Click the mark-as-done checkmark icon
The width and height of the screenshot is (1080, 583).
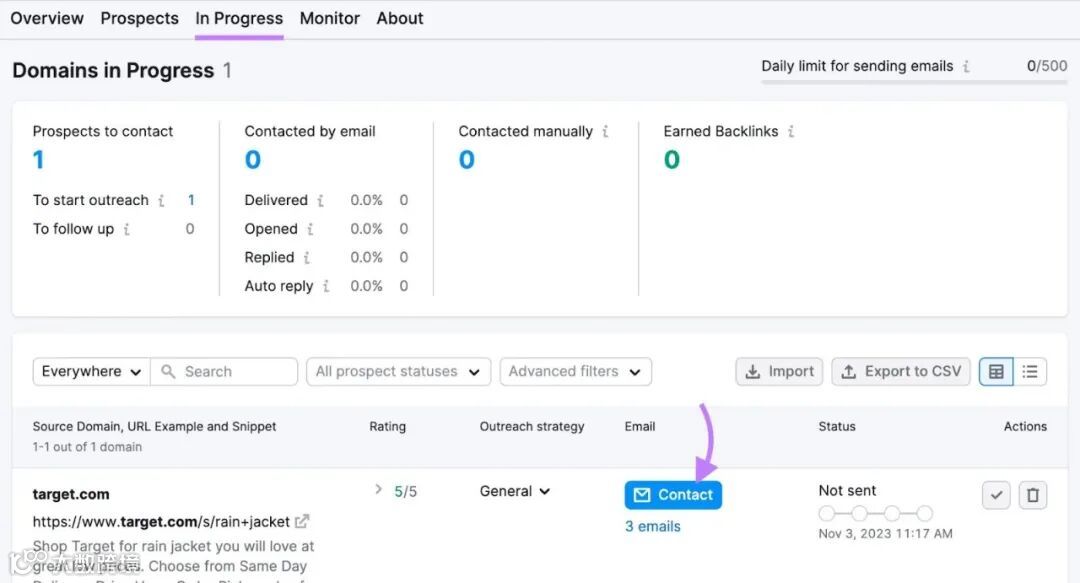point(996,495)
